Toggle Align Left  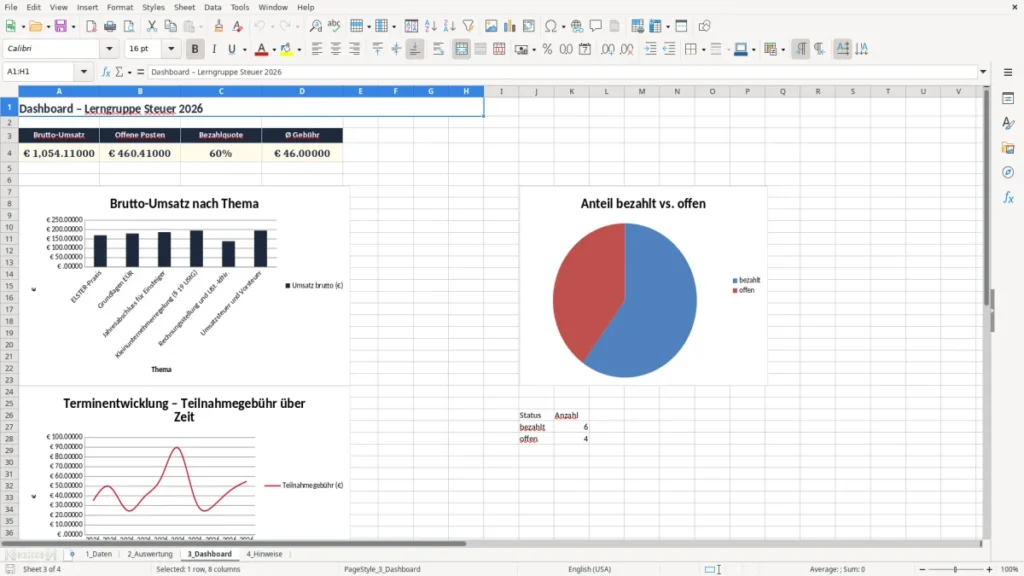[x=317, y=49]
